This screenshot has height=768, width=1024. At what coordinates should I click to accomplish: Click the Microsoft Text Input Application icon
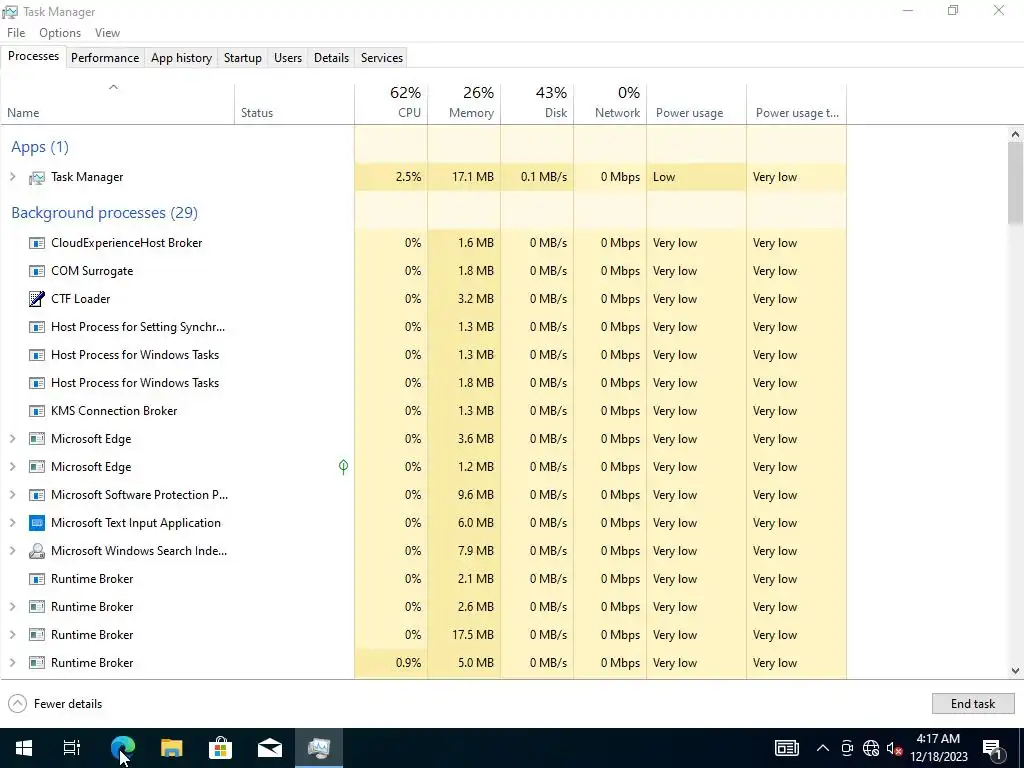37,523
